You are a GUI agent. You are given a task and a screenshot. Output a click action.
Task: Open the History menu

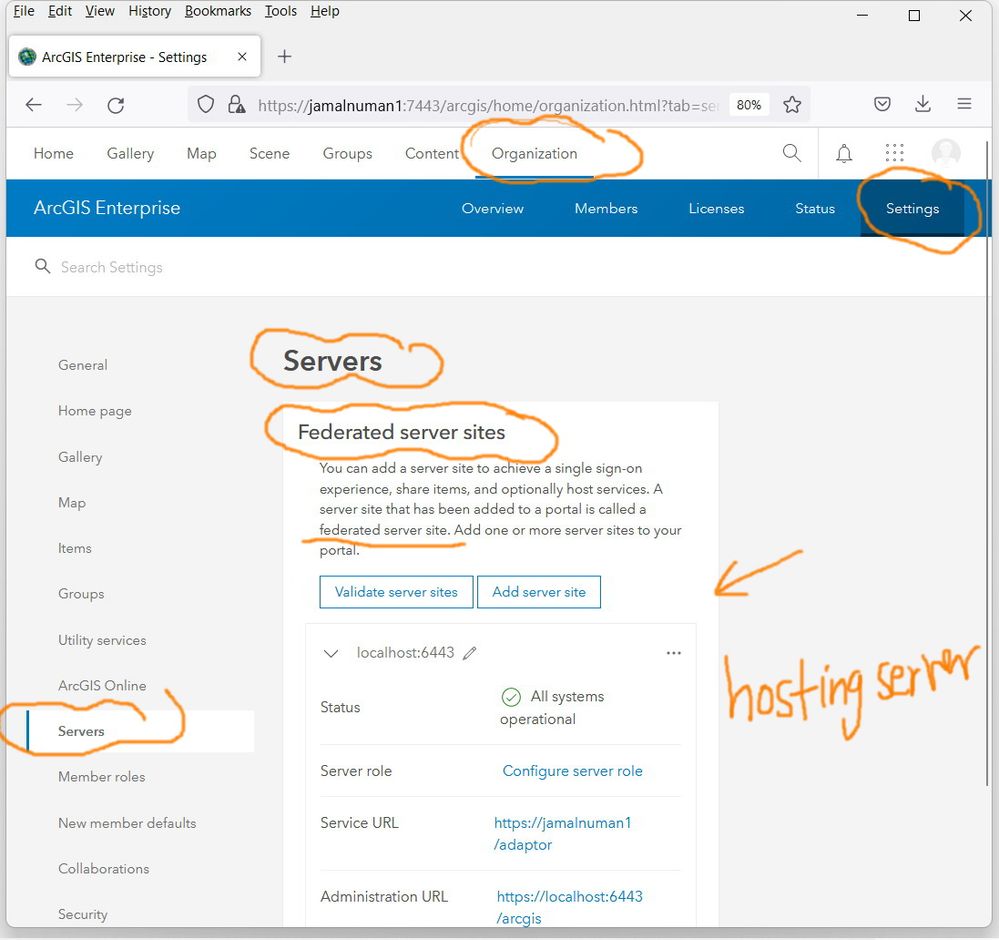(x=150, y=11)
